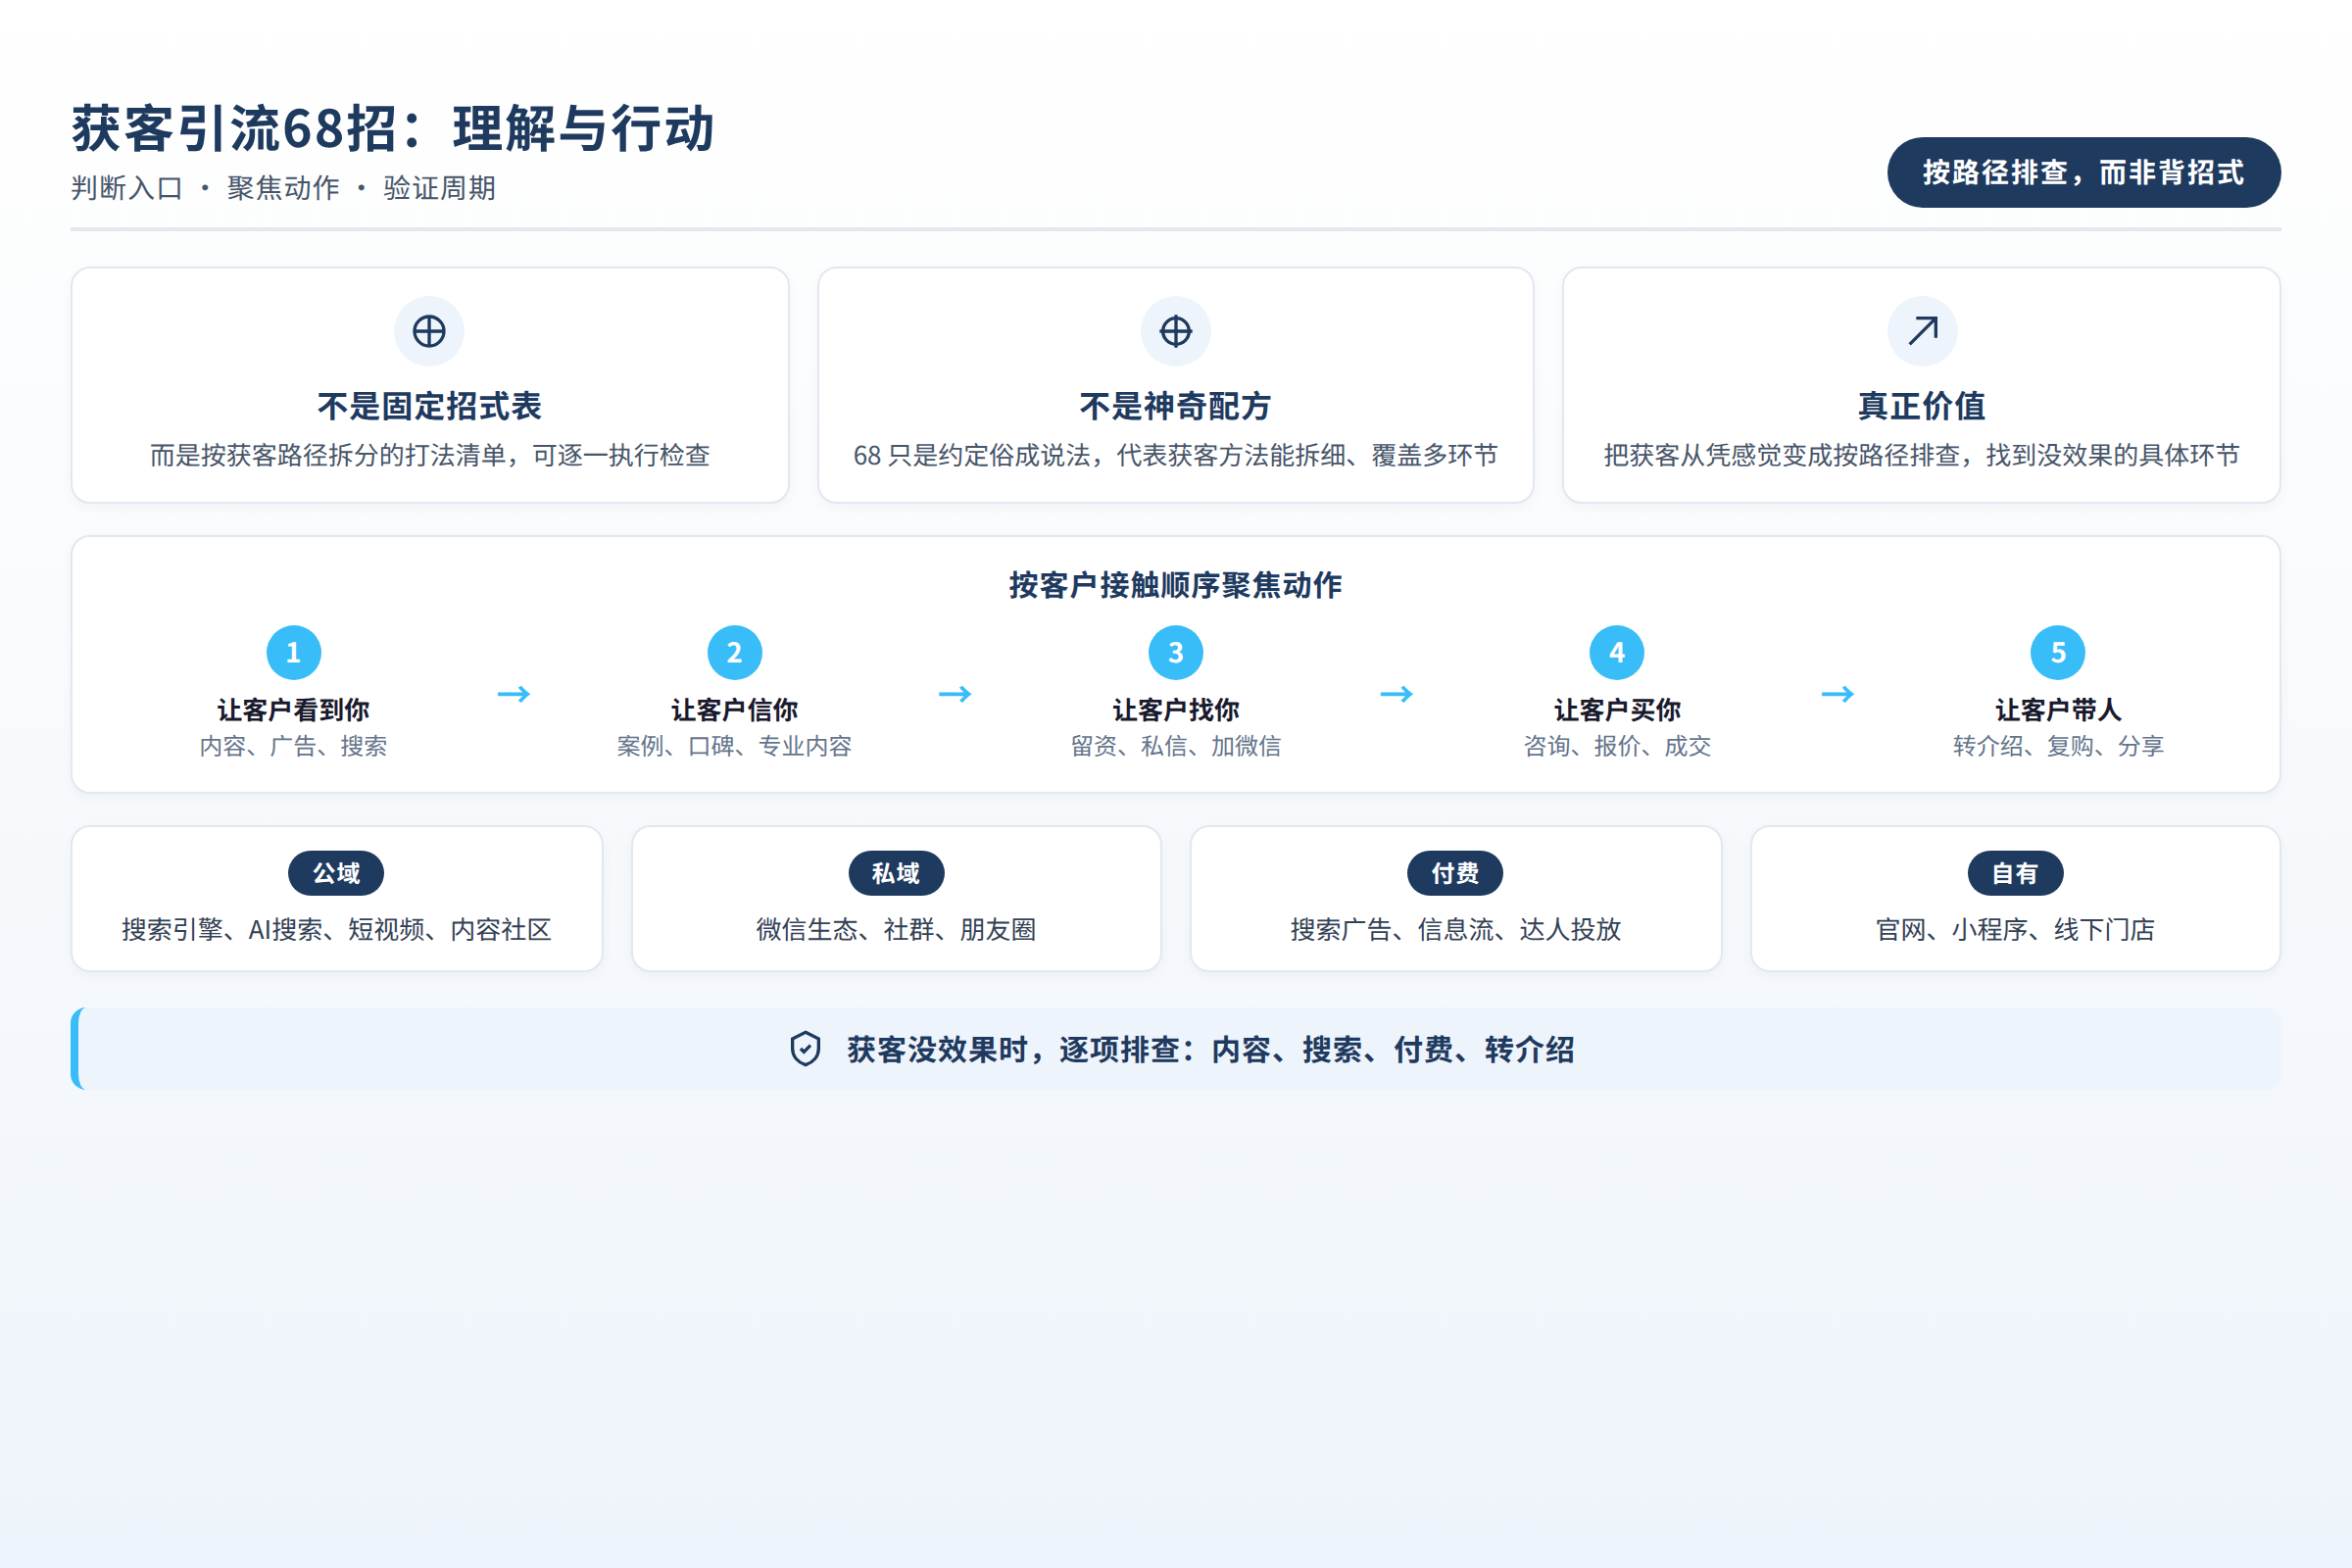Click step circle 4 above 让客户买你

1617,653
